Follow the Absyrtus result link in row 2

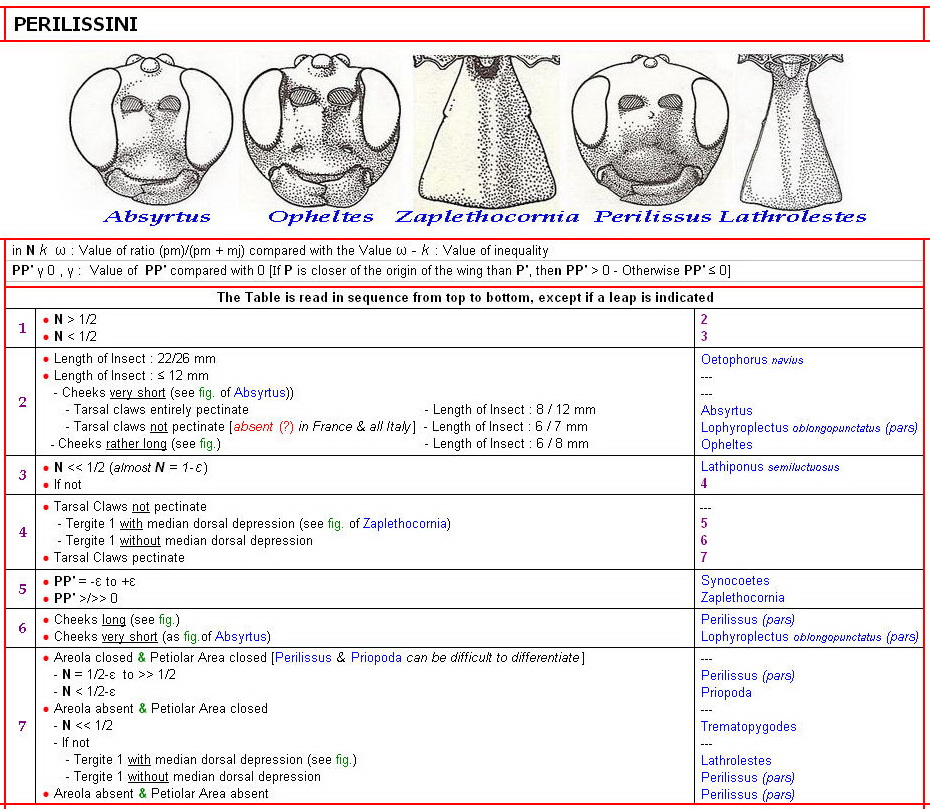[726, 410]
